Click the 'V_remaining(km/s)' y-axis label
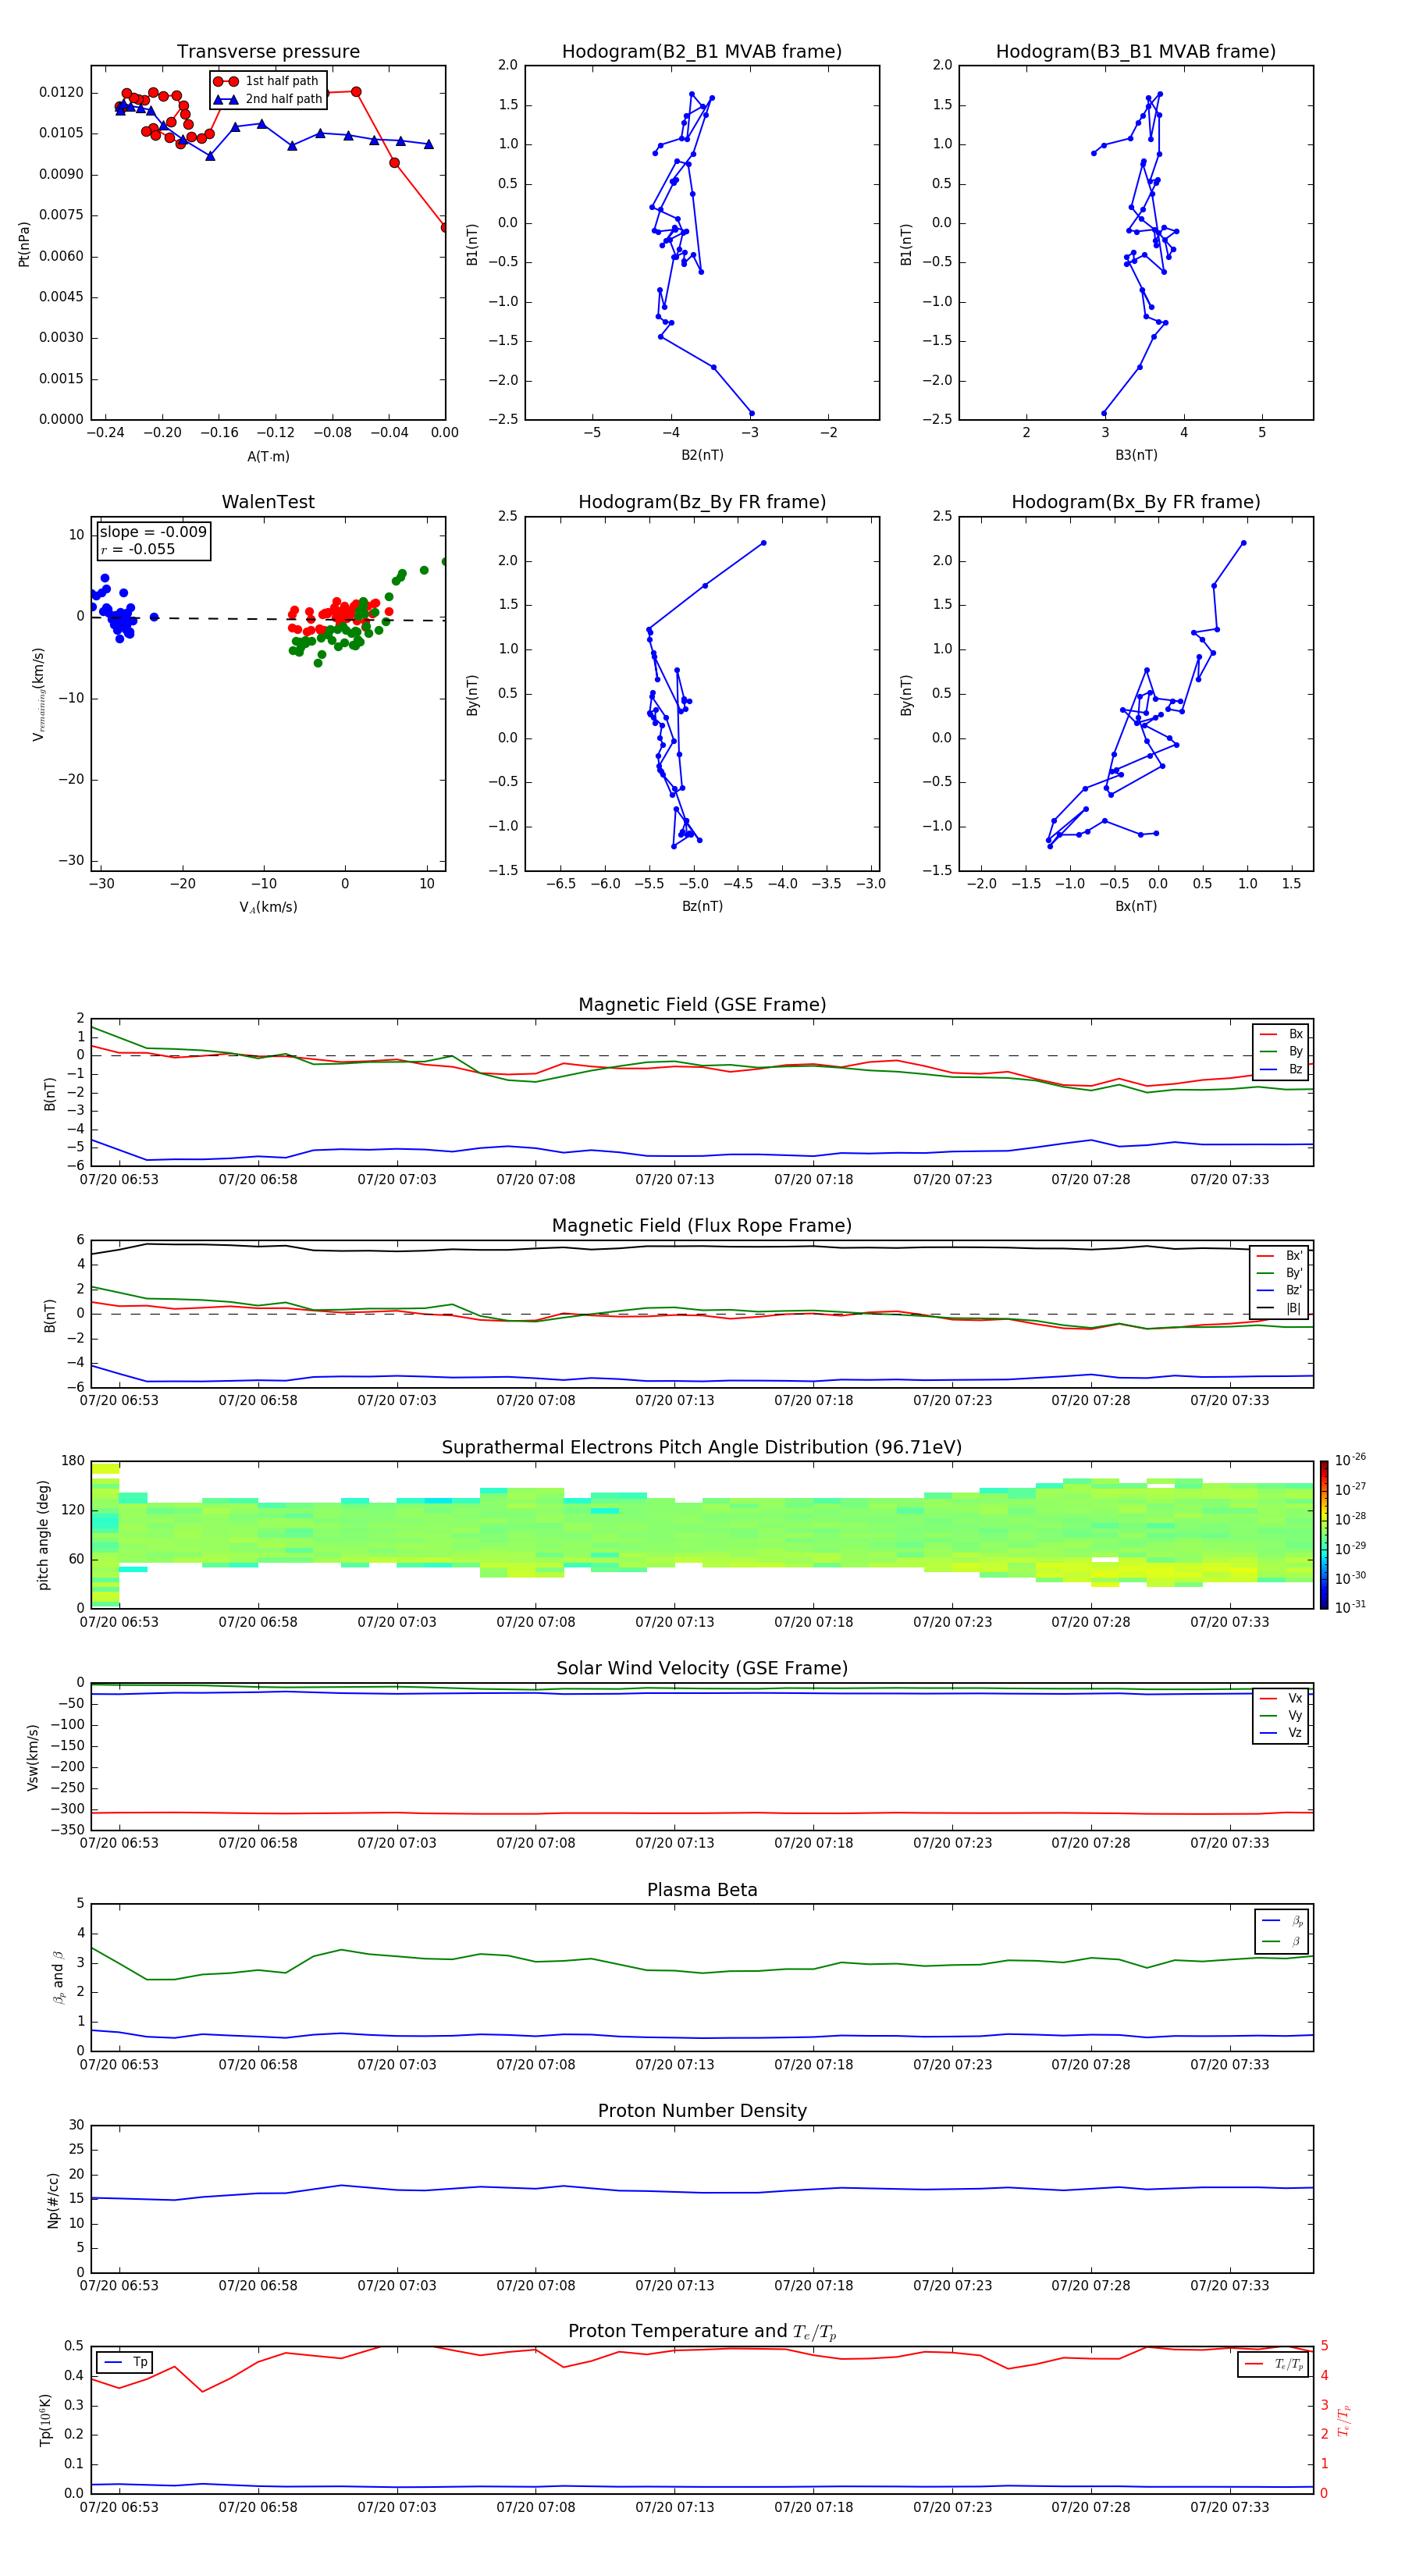Screen dimensions: 1405x2576 pyautogui.click(x=38, y=694)
